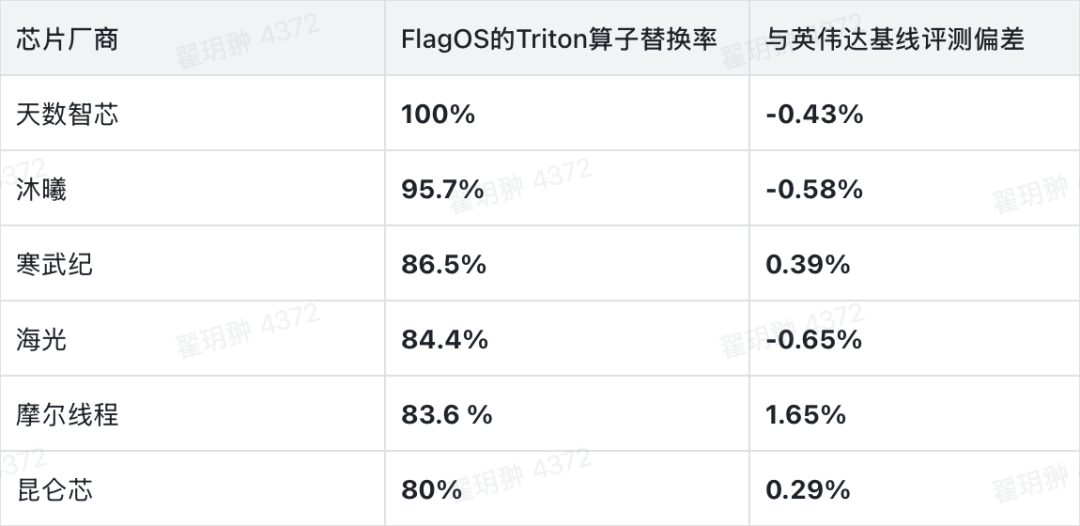Screen dimensions: 1080x526
Task: Select the 83.6 % replacement rate cell
Action: [x=447, y=415]
